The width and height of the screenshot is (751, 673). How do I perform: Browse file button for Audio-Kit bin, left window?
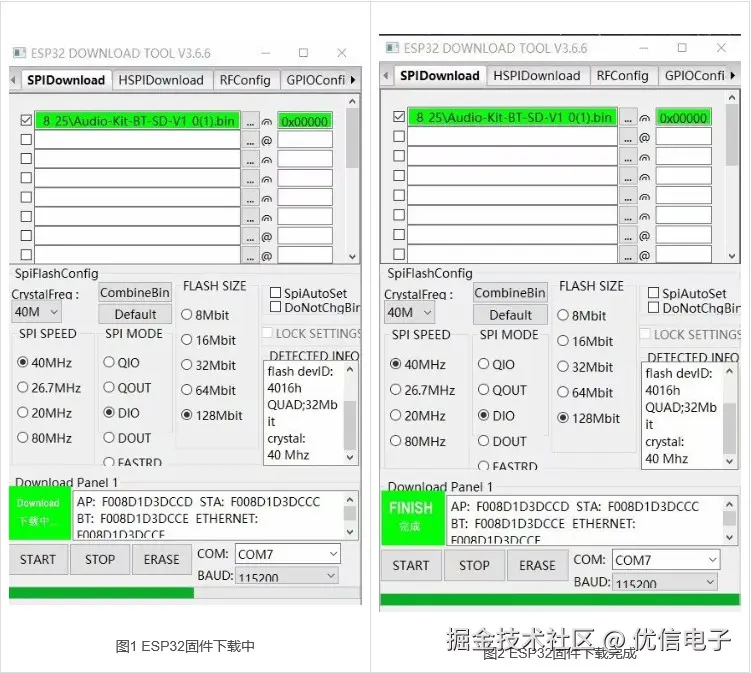[250, 121]
